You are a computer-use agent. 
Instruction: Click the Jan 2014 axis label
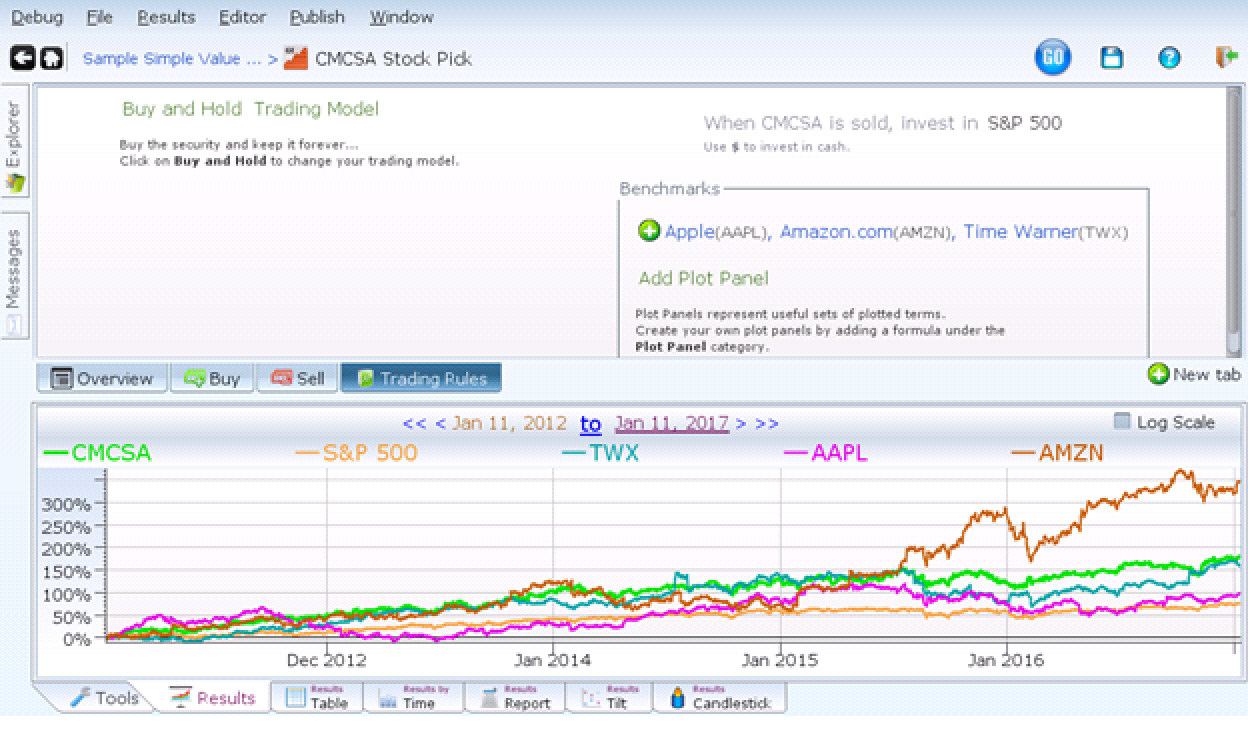[552, 660]
